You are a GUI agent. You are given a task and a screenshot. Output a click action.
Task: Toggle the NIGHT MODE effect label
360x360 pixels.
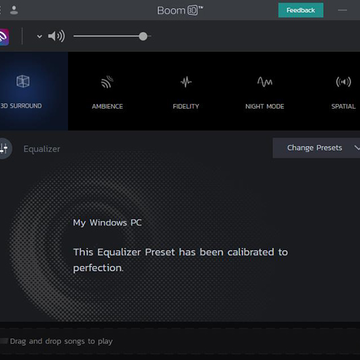click(265, 107)
